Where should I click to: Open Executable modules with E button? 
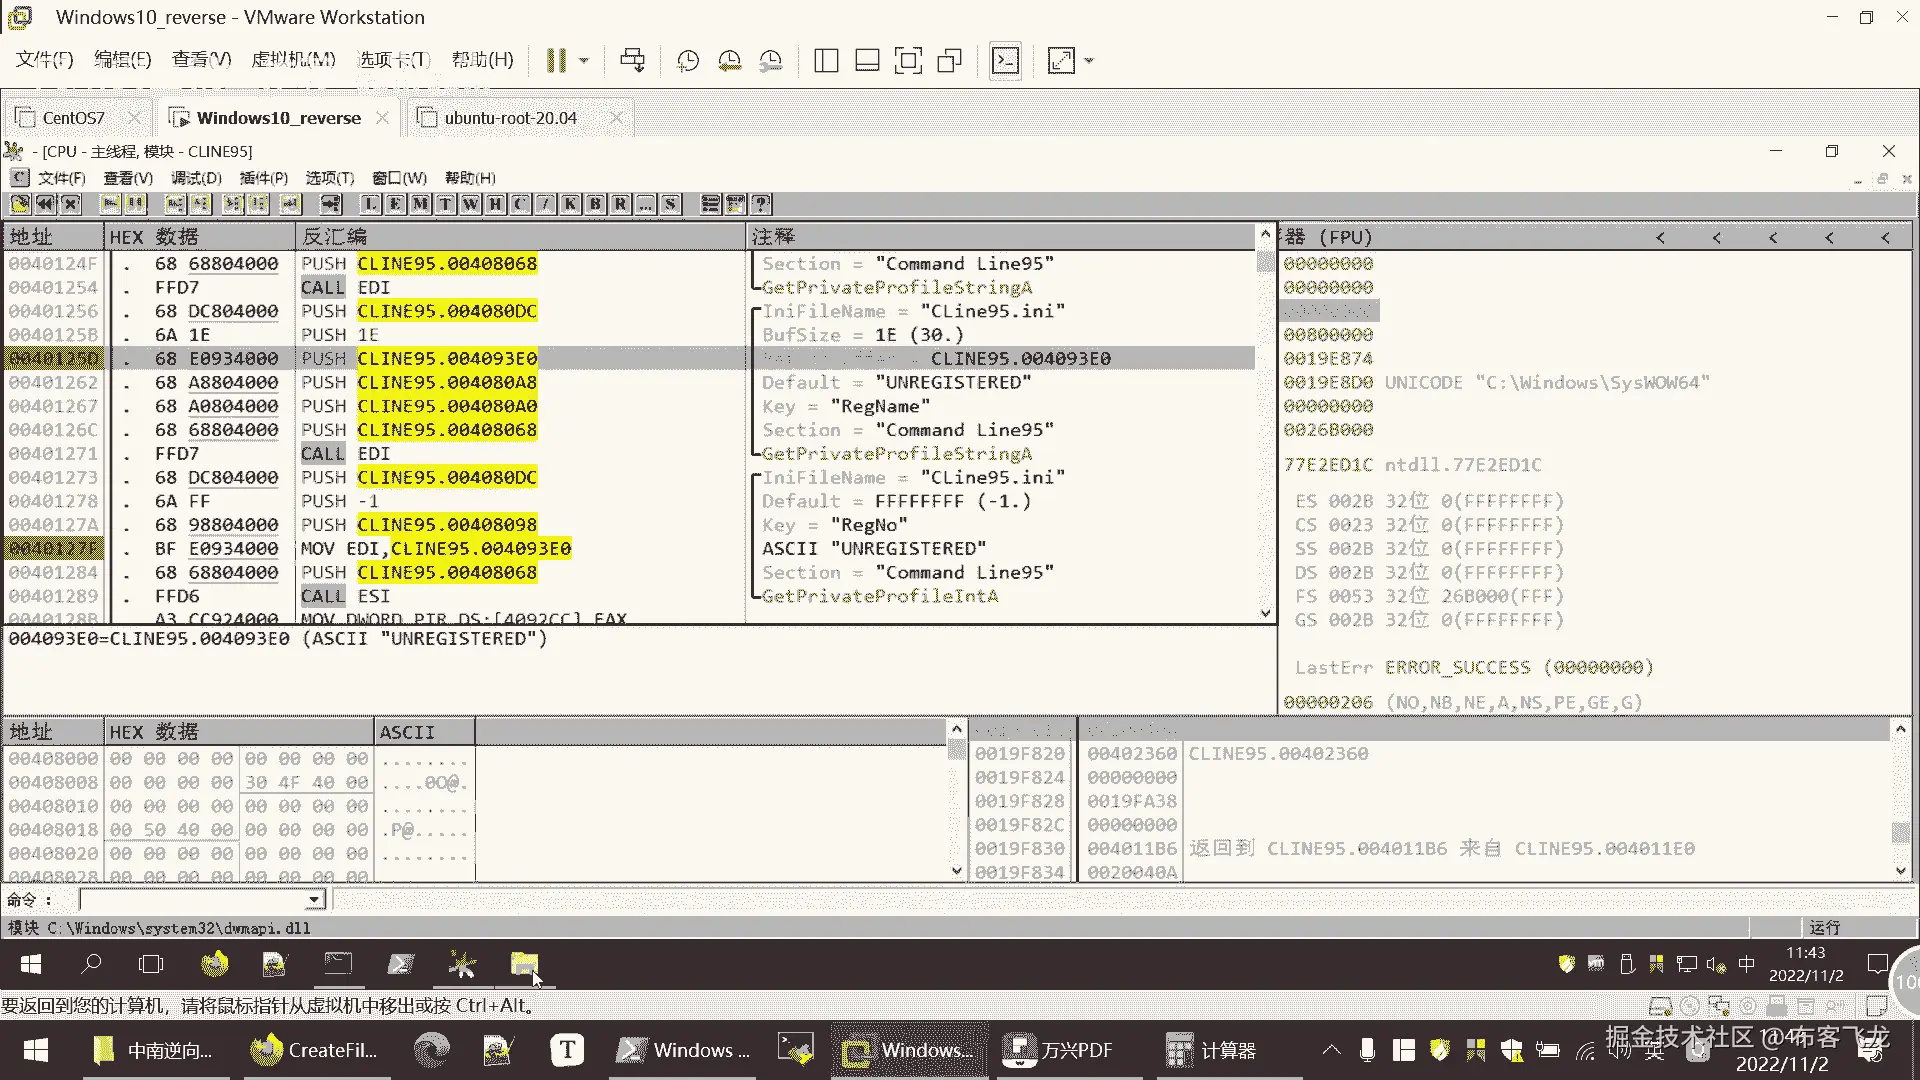coord(395,204)
